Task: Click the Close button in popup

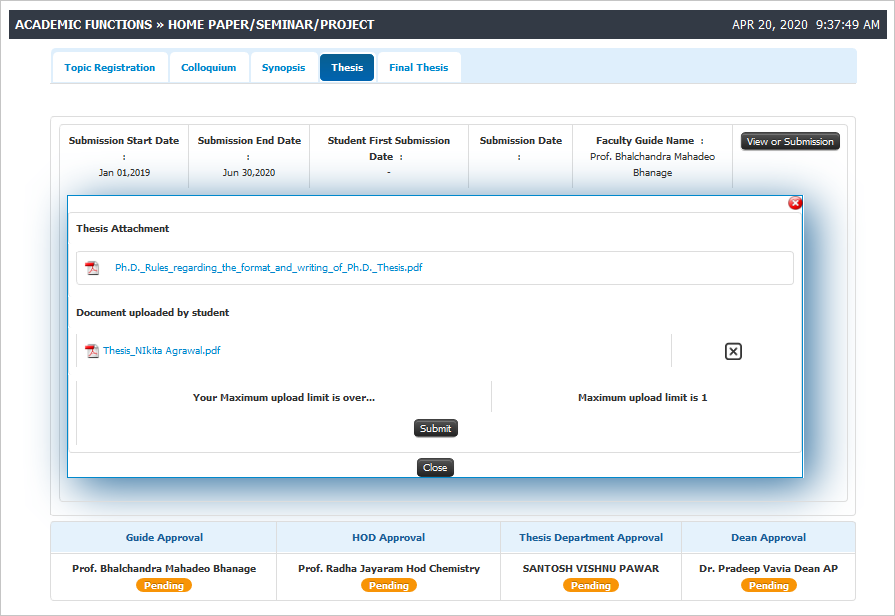Action: point(435,468)
